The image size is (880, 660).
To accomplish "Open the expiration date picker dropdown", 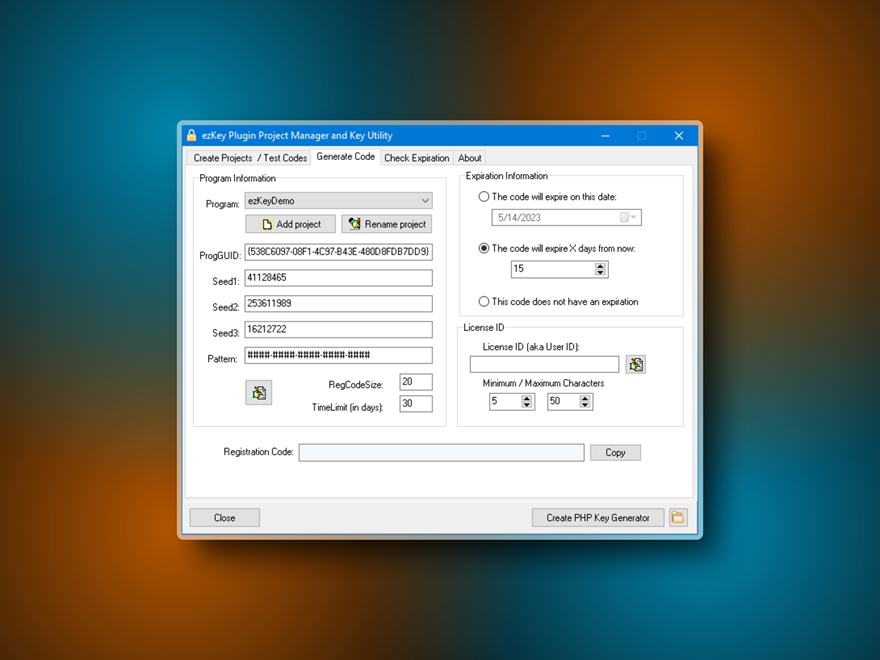I will 629,217.
